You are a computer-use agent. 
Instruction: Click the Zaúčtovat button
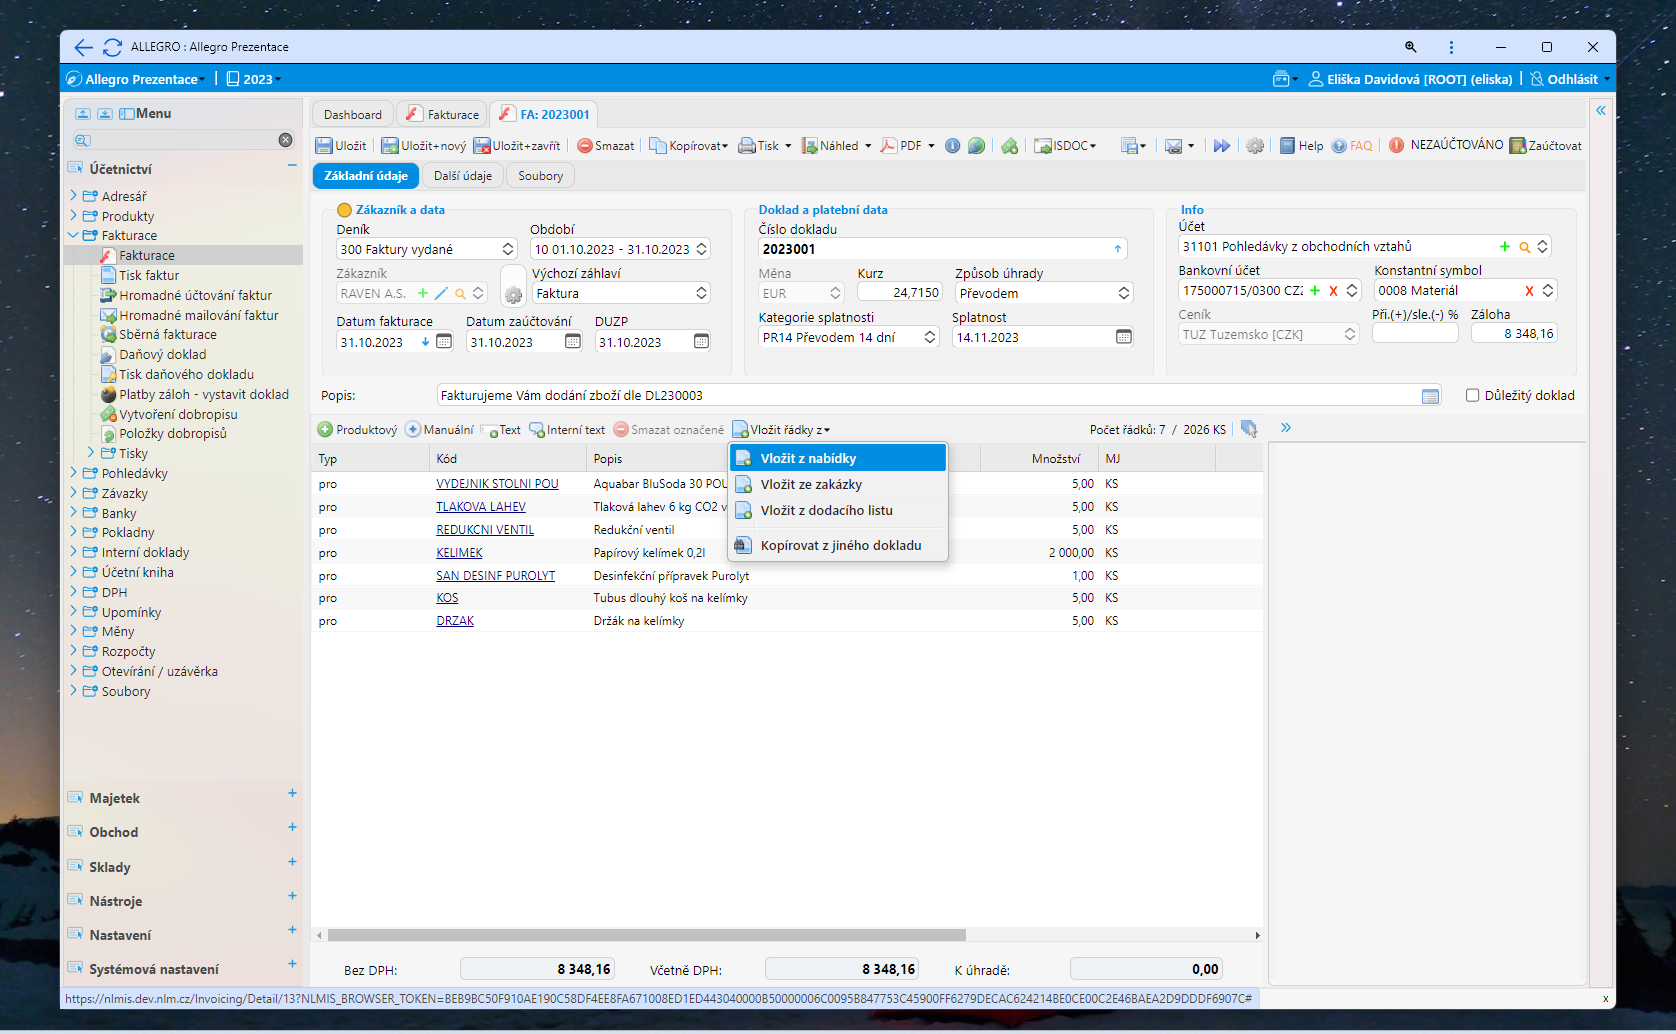1546,146
